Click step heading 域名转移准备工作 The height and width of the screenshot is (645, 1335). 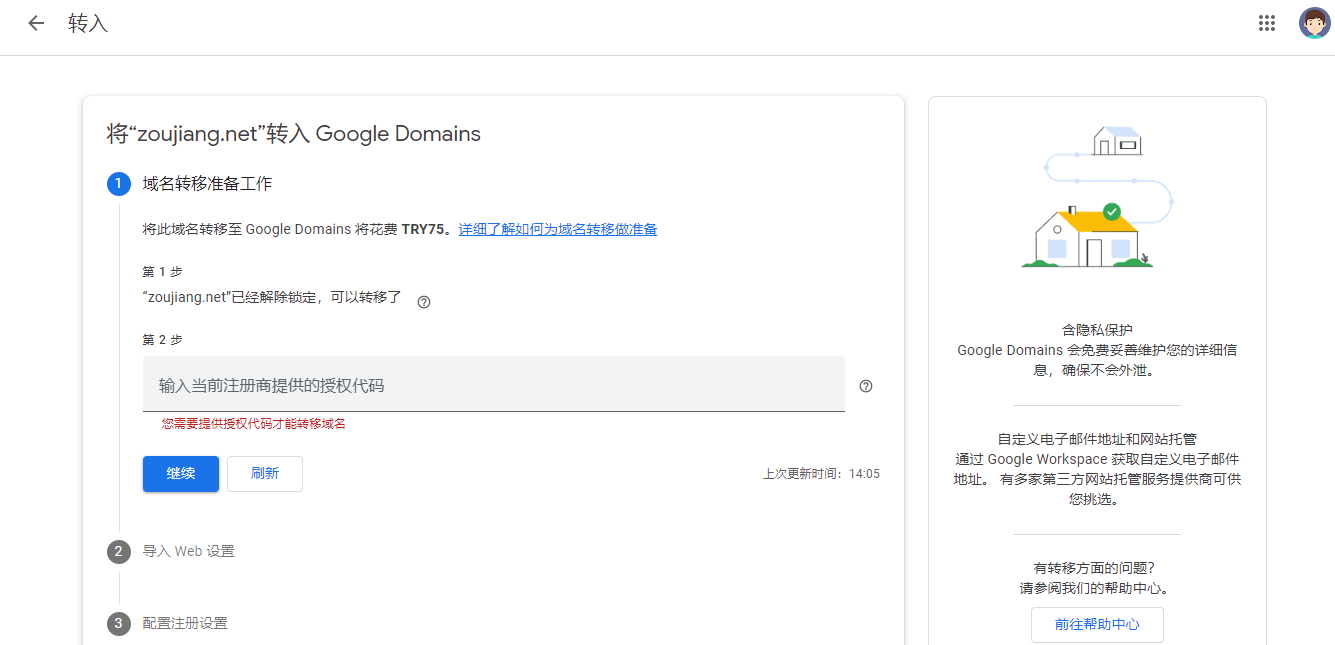pos(207,184)
